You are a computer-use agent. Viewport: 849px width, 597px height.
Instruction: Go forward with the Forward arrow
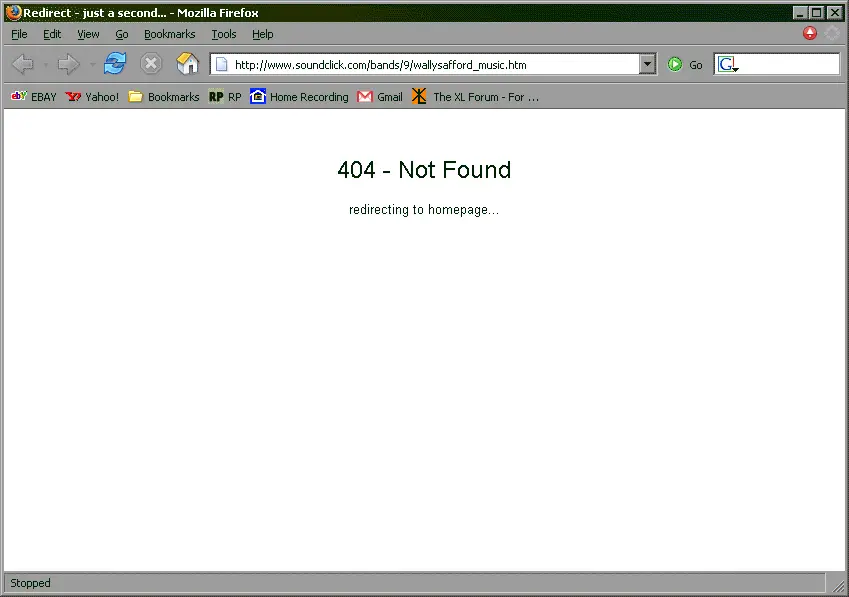[68, 64]
